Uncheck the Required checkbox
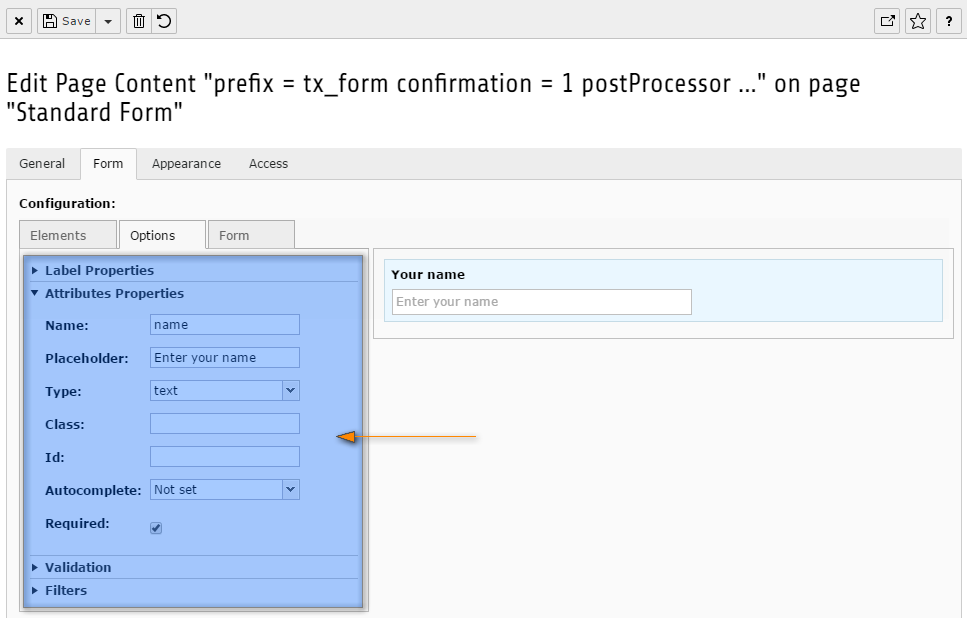Image resolution: width=967 pixels, height=618 pixels. click(x=156, y=528)
